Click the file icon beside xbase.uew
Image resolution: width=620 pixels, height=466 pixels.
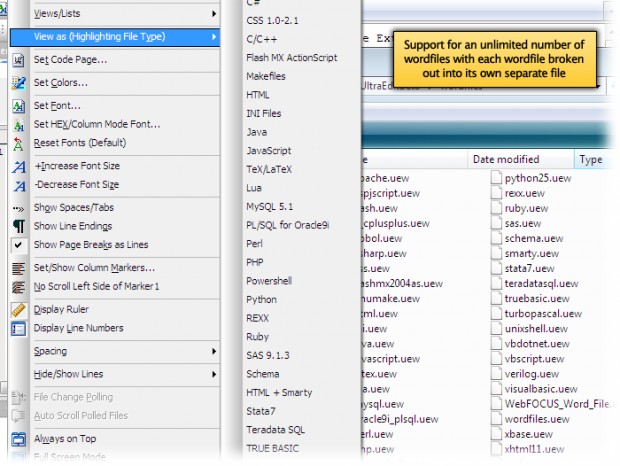coord(496,433)
